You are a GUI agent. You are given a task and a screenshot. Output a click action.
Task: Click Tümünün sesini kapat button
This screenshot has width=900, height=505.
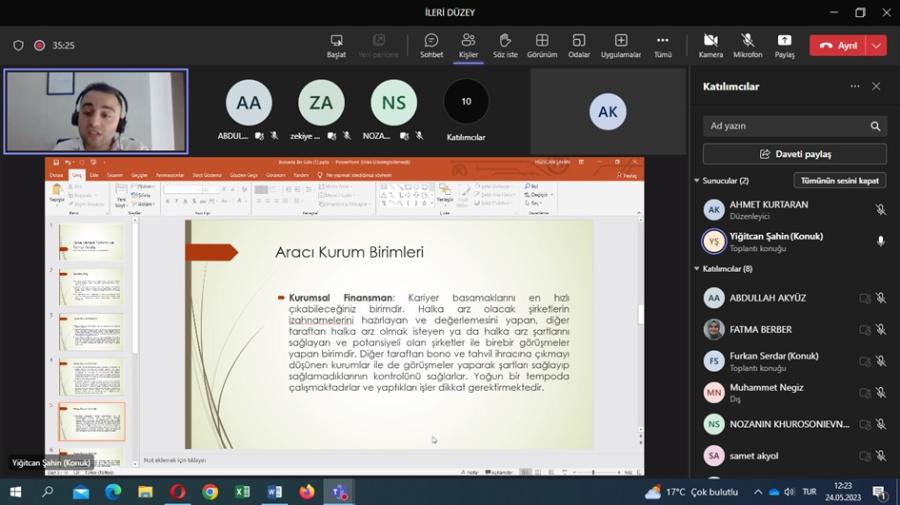click(x=839, y=181)
